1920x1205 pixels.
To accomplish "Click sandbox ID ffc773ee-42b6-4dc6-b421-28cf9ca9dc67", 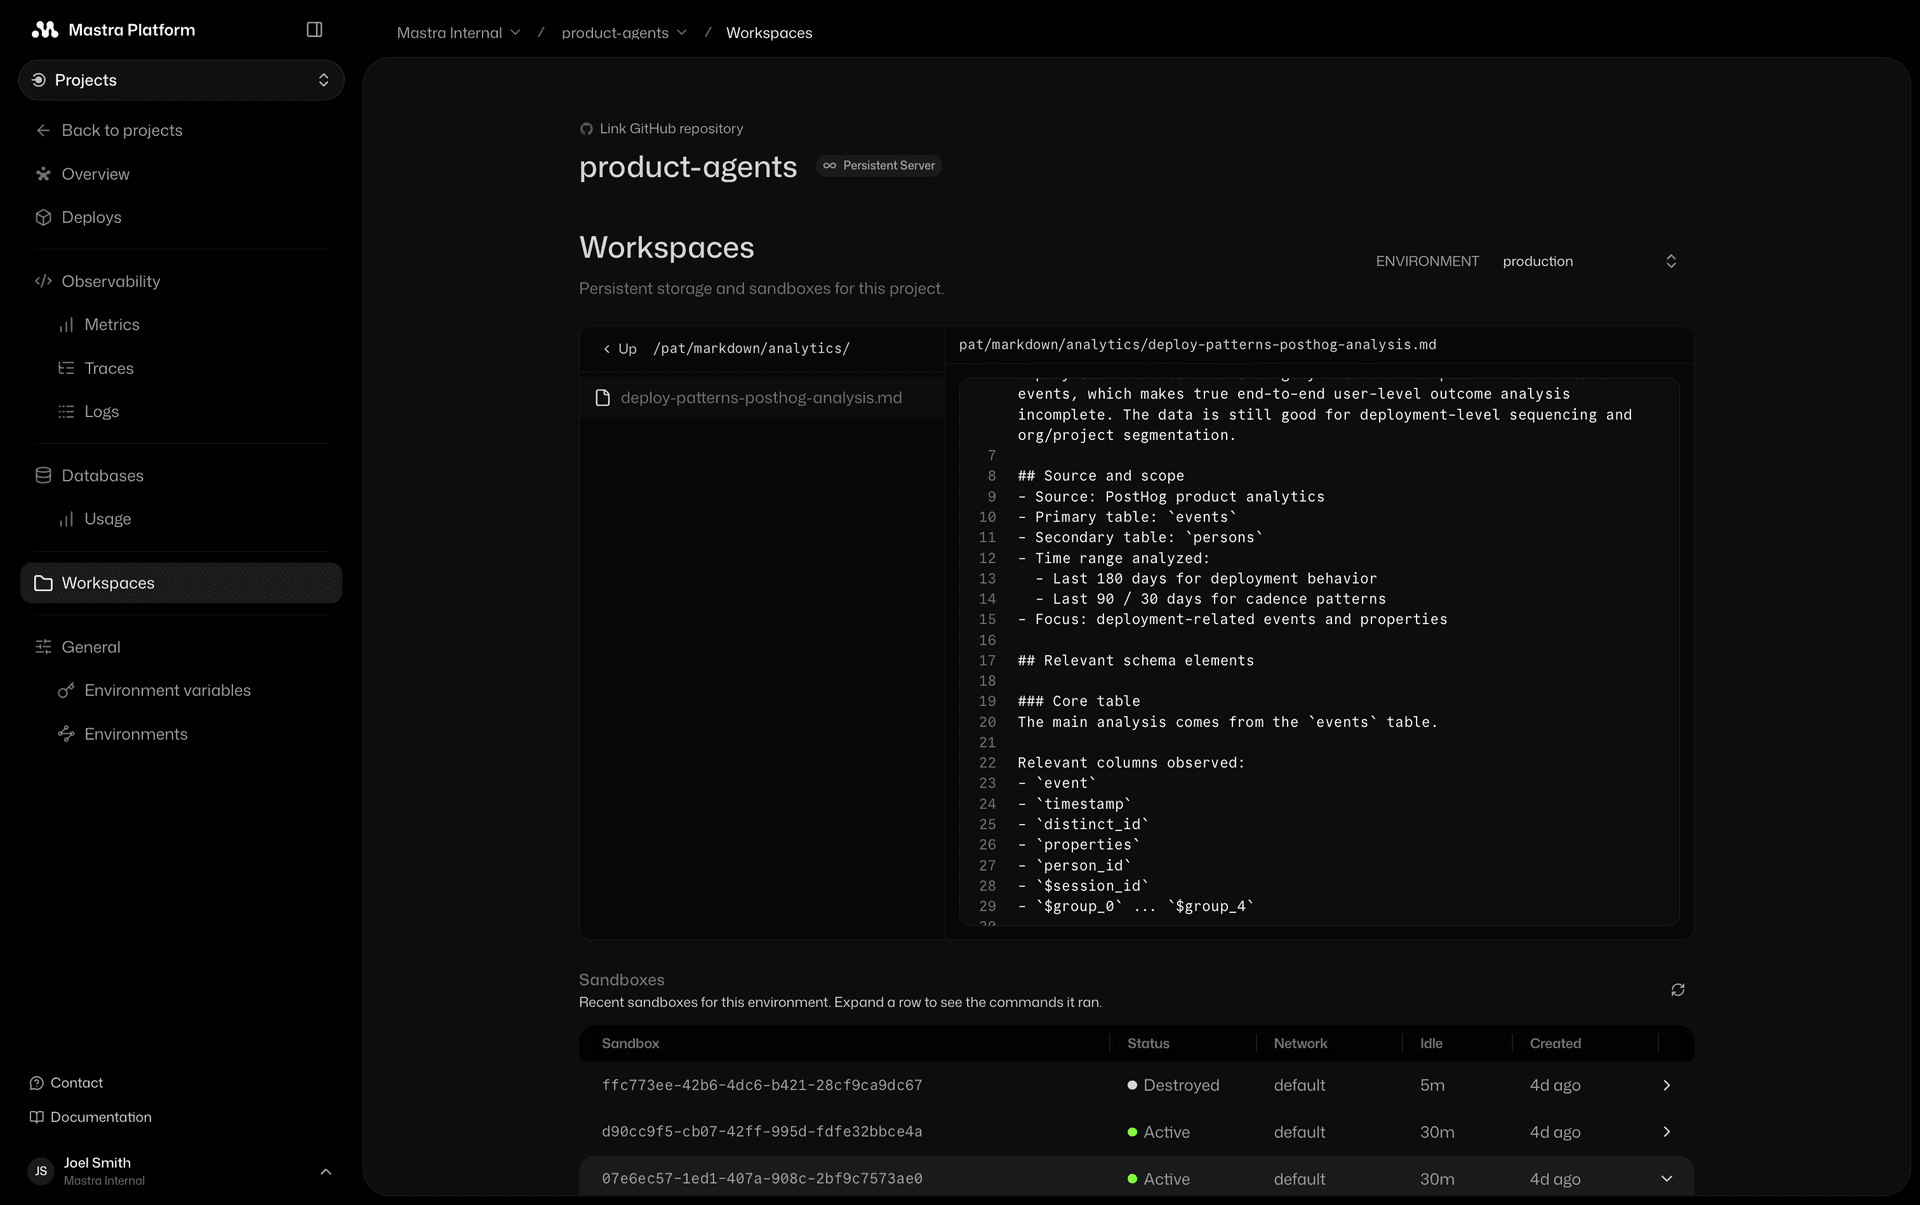I will 762,1085.
